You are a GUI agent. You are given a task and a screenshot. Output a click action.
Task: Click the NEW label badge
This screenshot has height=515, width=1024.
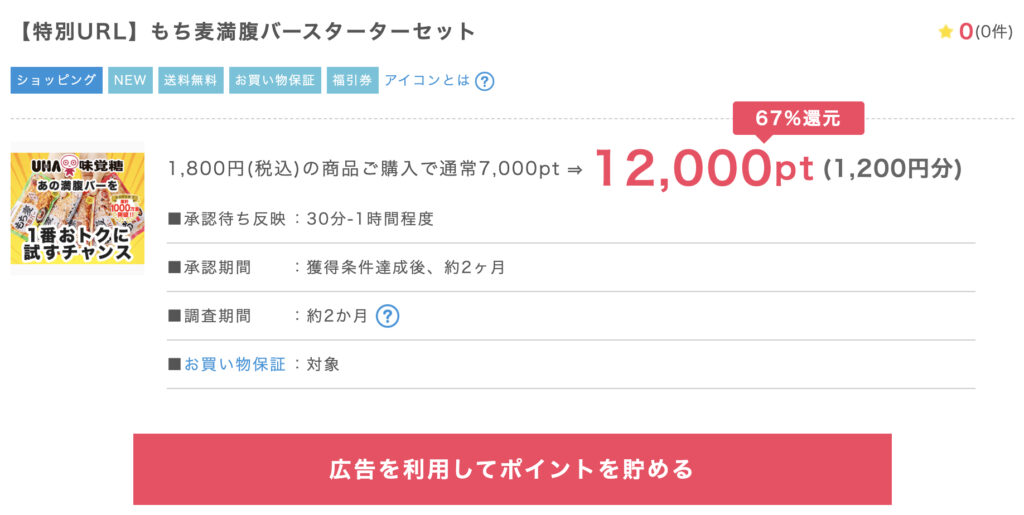click(x=130, y=80)
